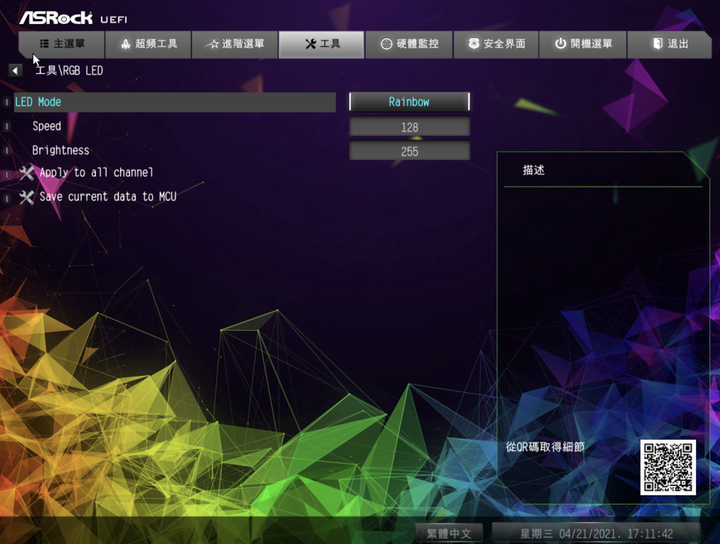Open the 進階選單 advanced tab

point(235,44)
